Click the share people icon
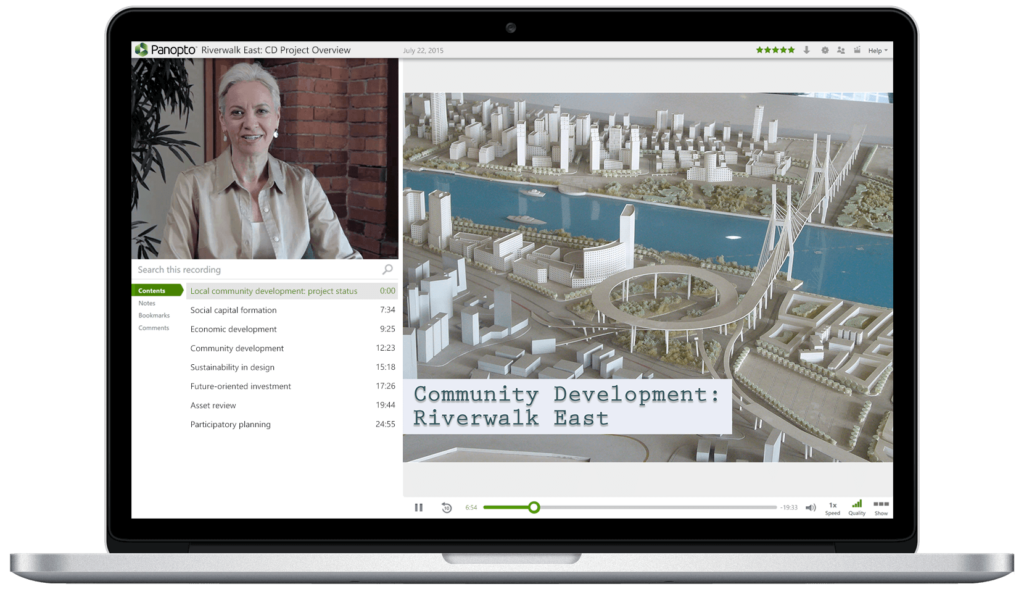This screenshot has height=605, width=1024. (x=840, y=50)
